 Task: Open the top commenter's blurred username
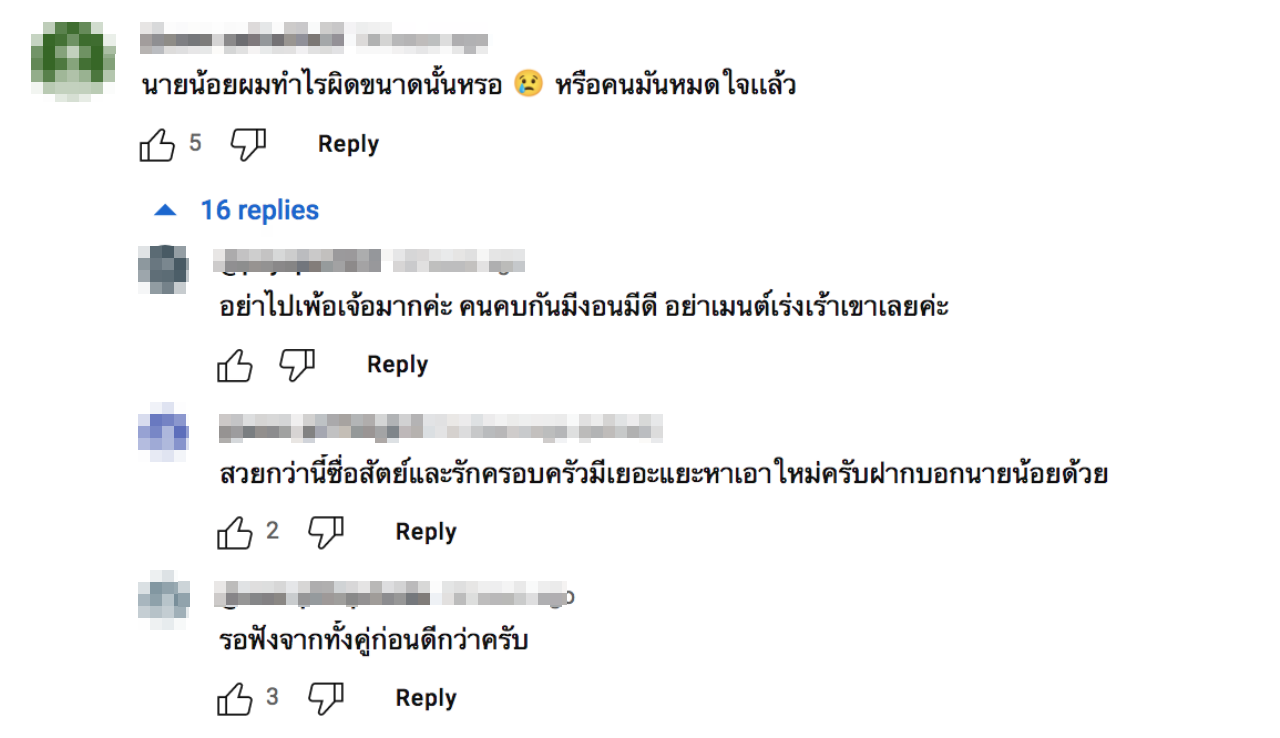[x=242, y=41]
